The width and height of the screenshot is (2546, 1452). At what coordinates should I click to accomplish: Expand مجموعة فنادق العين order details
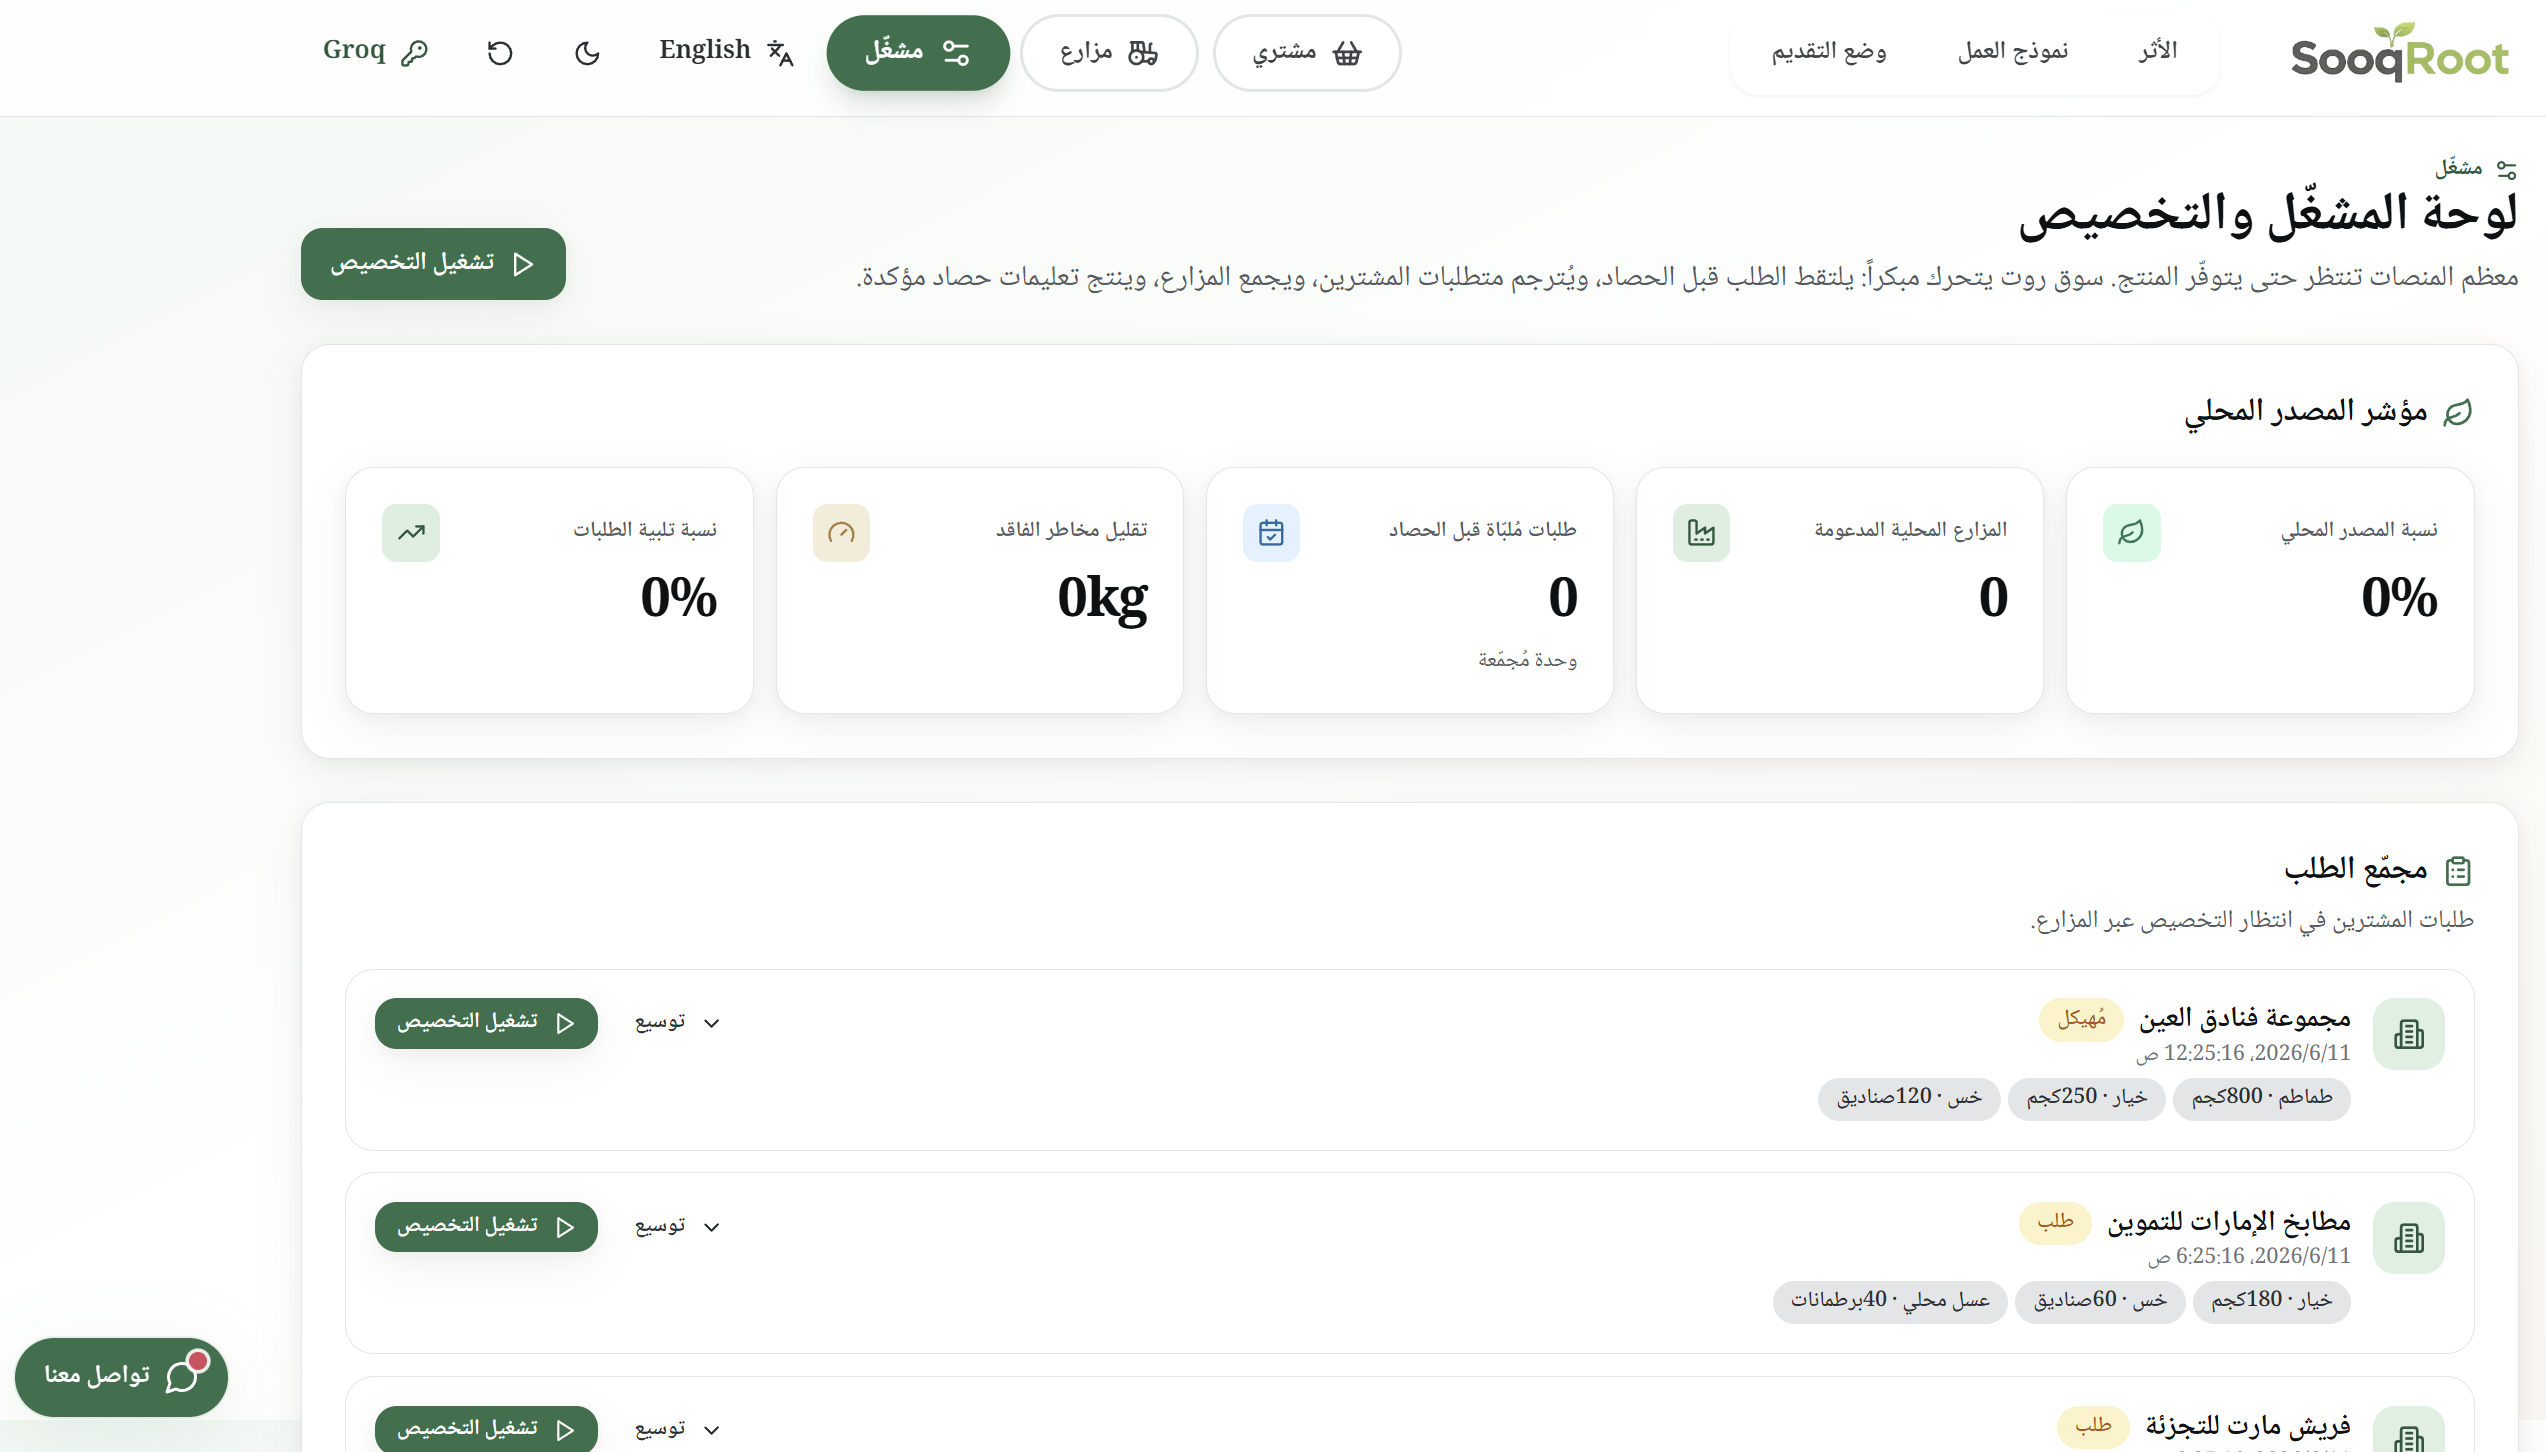click(677, 1022)
